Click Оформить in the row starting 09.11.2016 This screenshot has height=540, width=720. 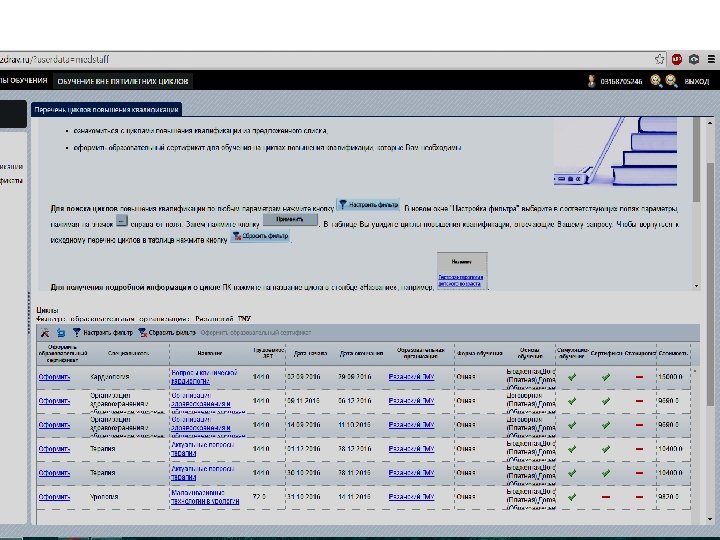(x=54, y=401)
